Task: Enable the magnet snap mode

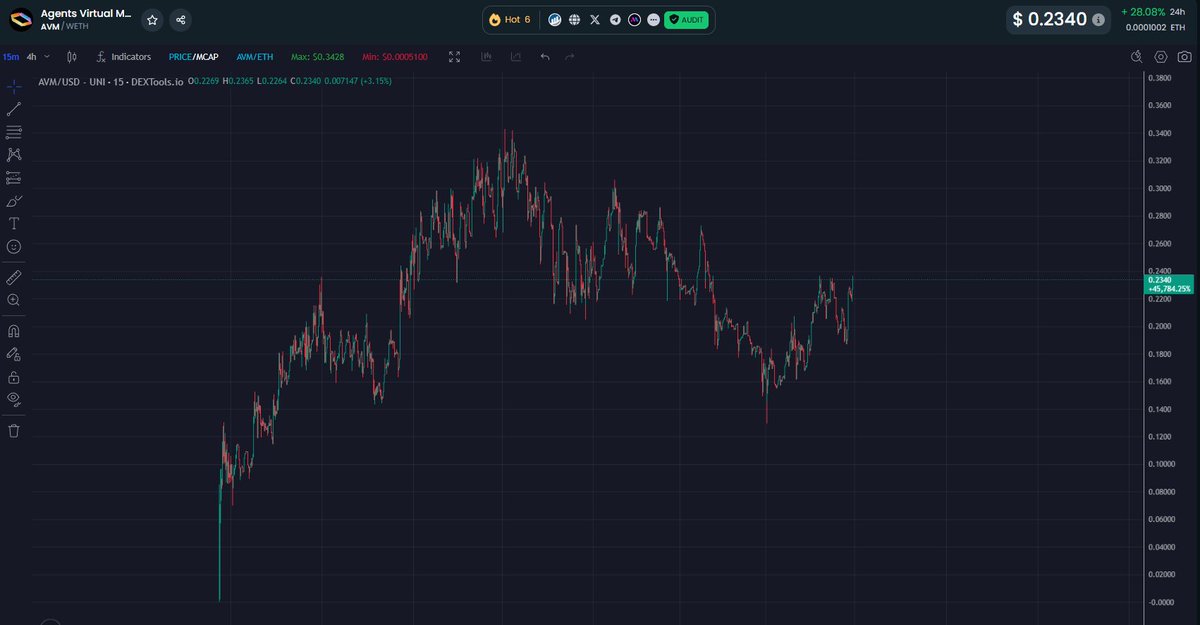Action: point(14,330)
